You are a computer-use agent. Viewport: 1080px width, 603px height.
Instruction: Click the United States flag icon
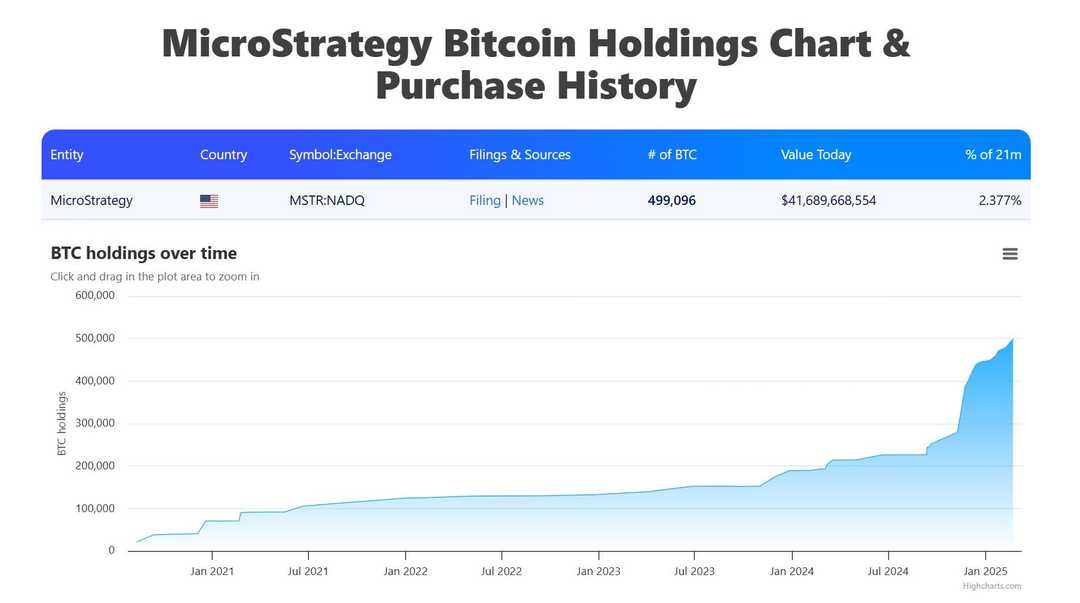[208, 200]
